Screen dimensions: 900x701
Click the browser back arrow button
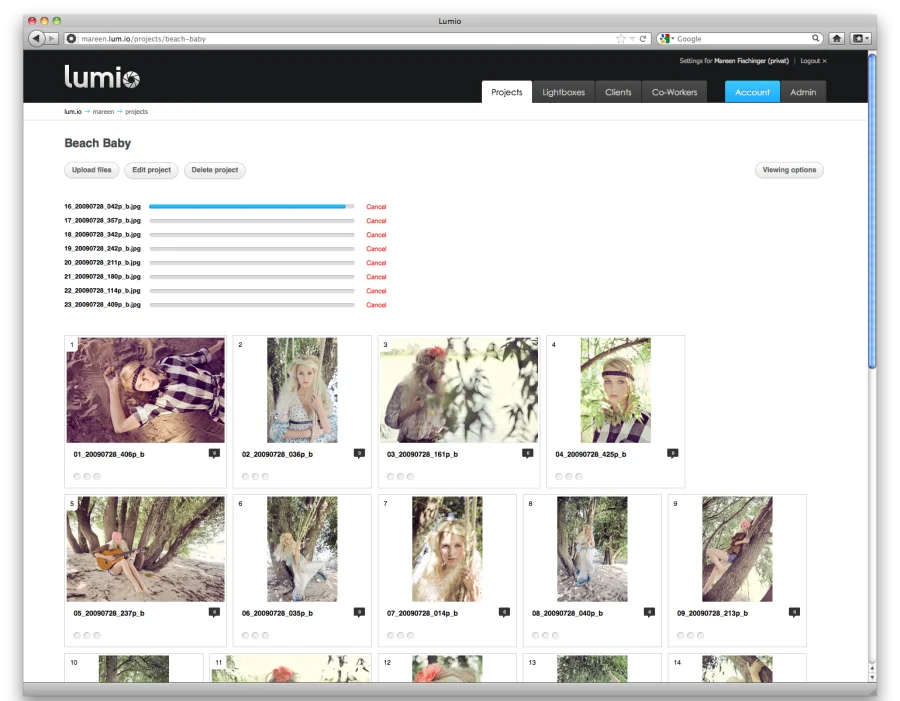(x=37, y=38)
